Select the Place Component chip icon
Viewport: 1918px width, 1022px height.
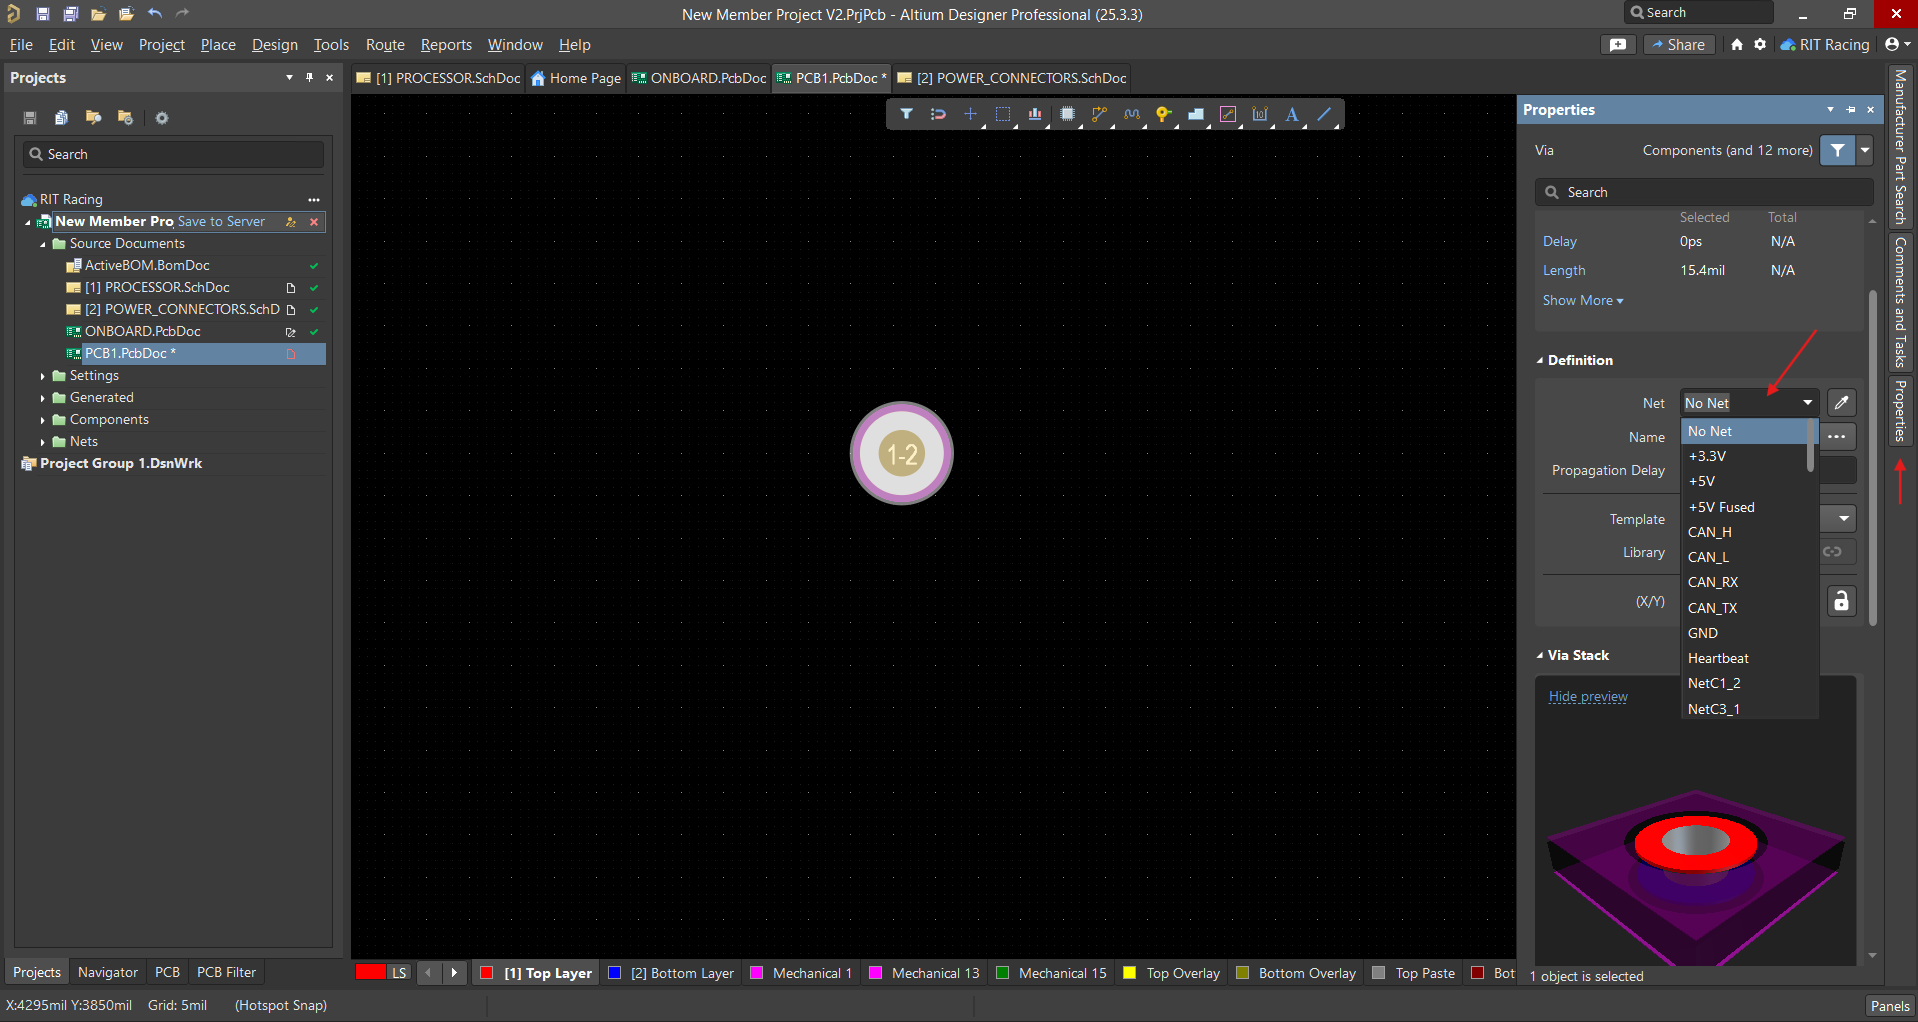tap(1067, 114)
